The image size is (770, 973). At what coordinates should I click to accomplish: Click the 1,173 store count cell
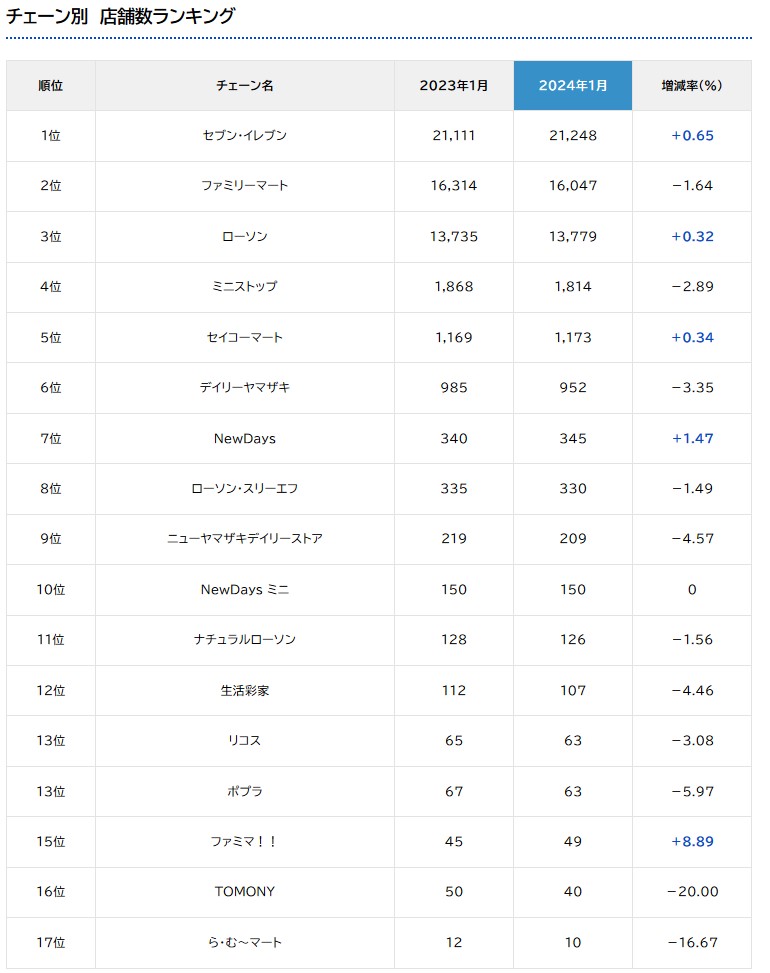pyautogui.click(x=573, y=338)
